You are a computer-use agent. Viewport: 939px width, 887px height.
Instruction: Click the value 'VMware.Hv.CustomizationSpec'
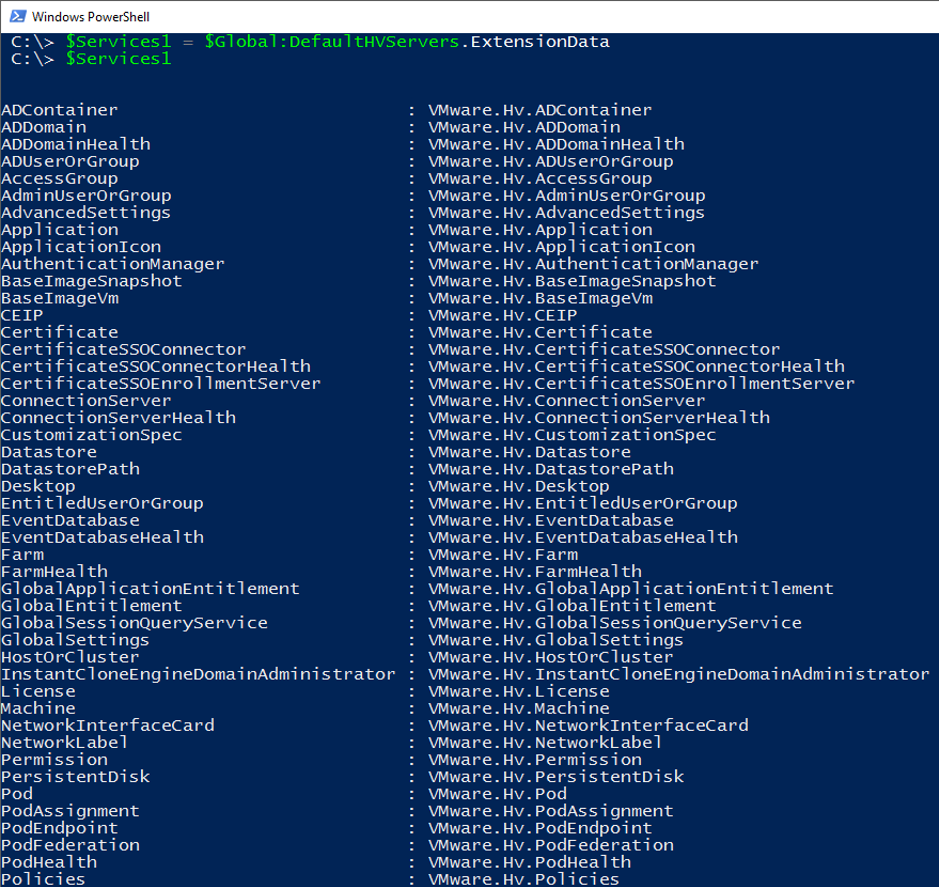click(x=572, y=435)
